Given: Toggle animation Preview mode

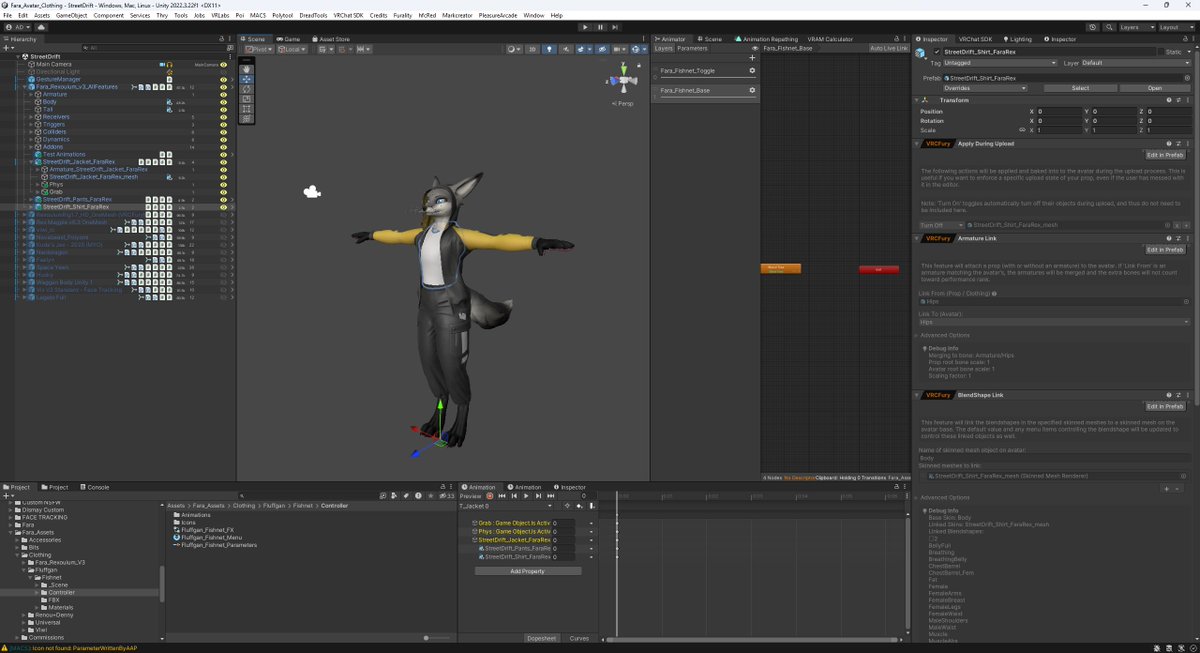Looking at the screenshot, I should click(x=470, y=496).
